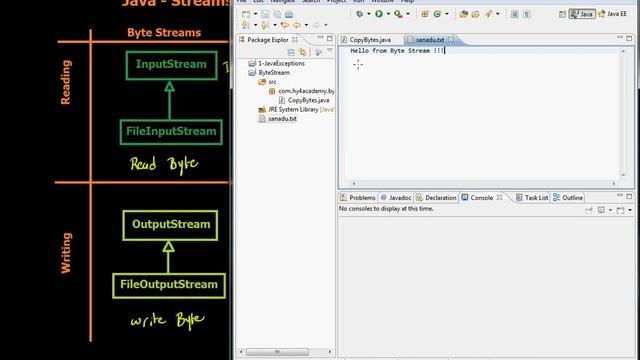Click the Print toolbar icon
Viewport: 640px width, 360px height.
pyautogui.click(x=289, y=14)
